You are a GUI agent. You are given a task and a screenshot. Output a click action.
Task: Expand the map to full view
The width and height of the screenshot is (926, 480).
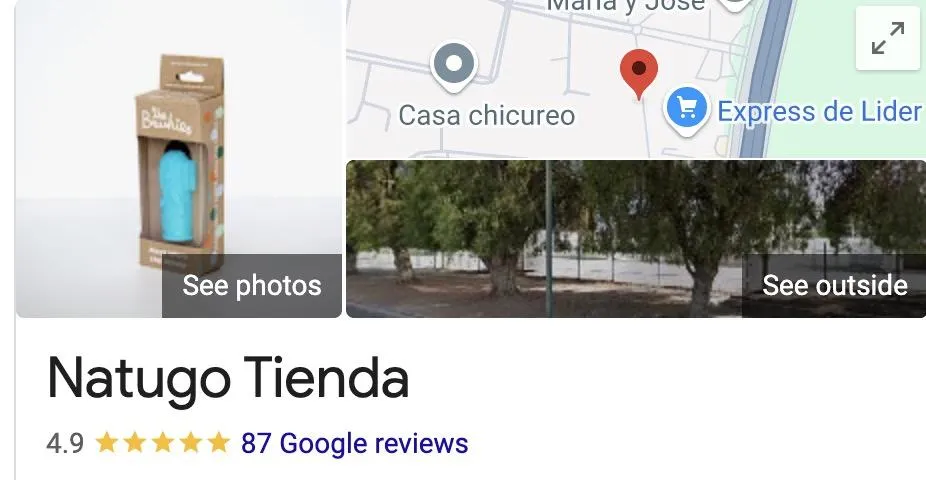click(x=888, y=39)
